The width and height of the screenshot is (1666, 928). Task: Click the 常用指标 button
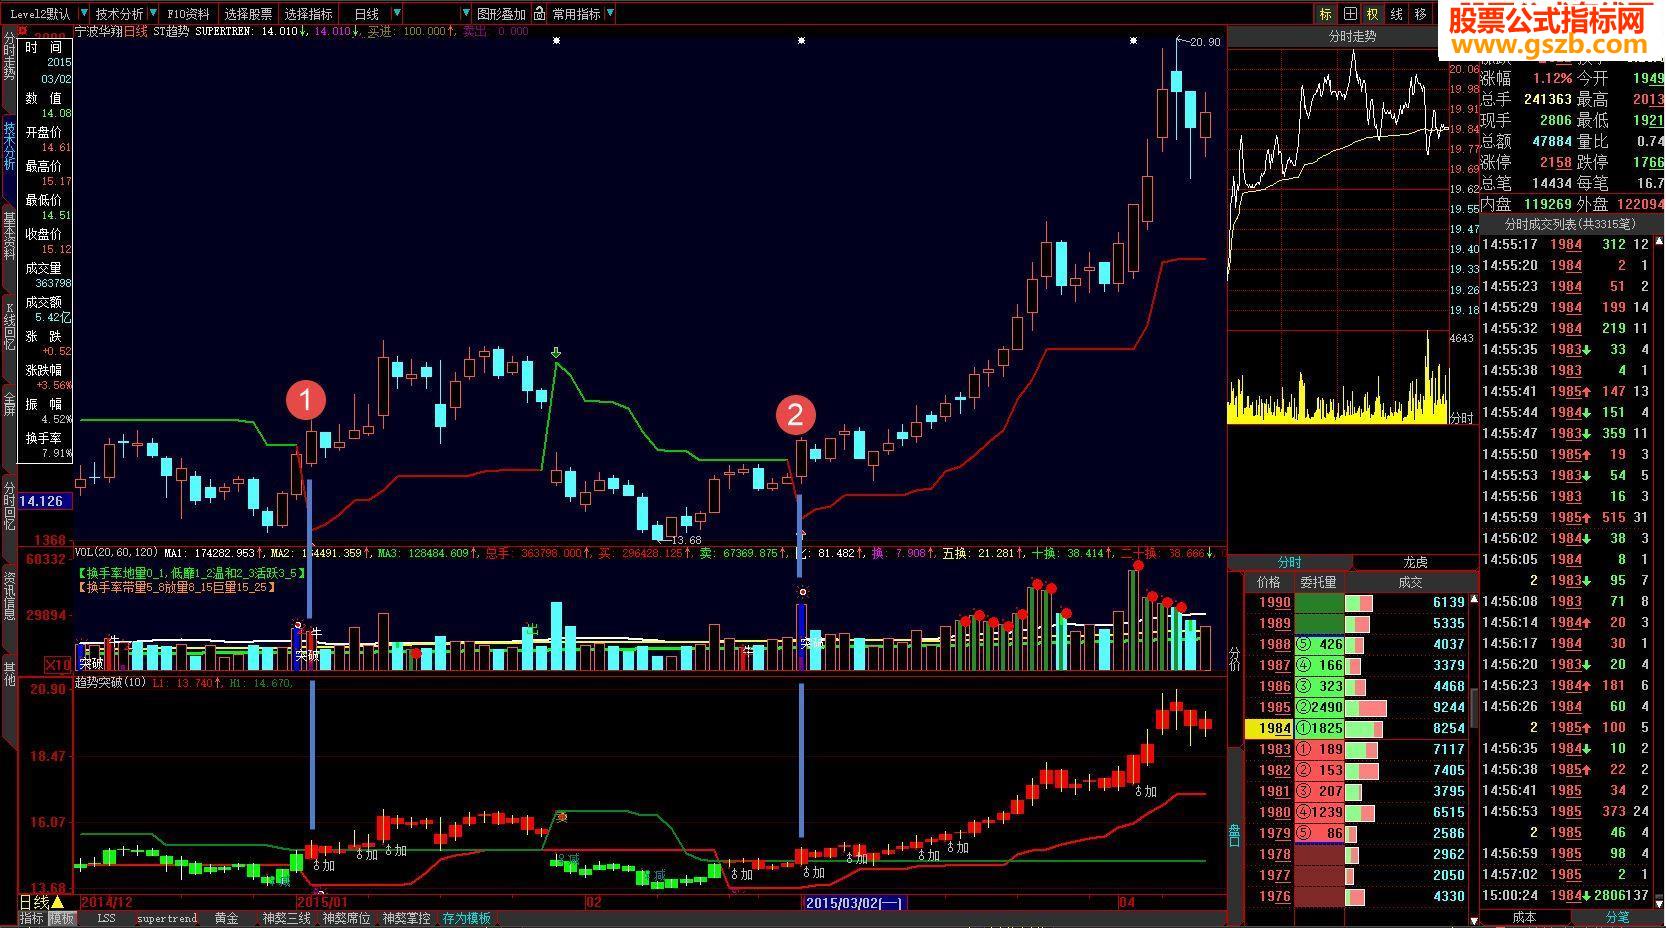click(x=577, y=14)
